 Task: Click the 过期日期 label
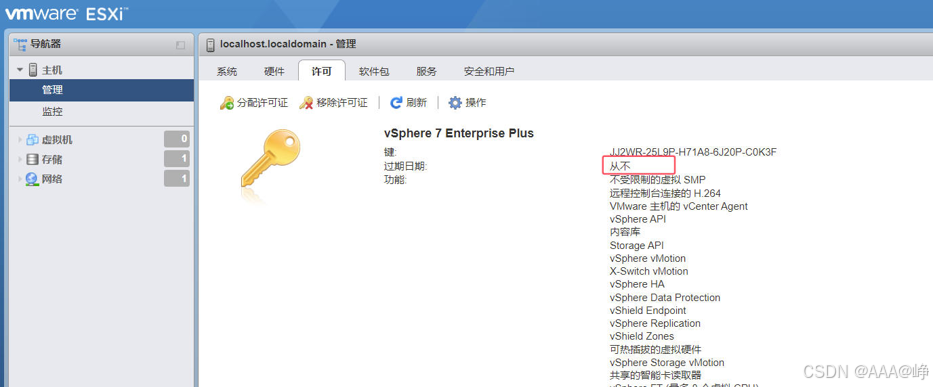pyautogui.click(x=406, y=166)
